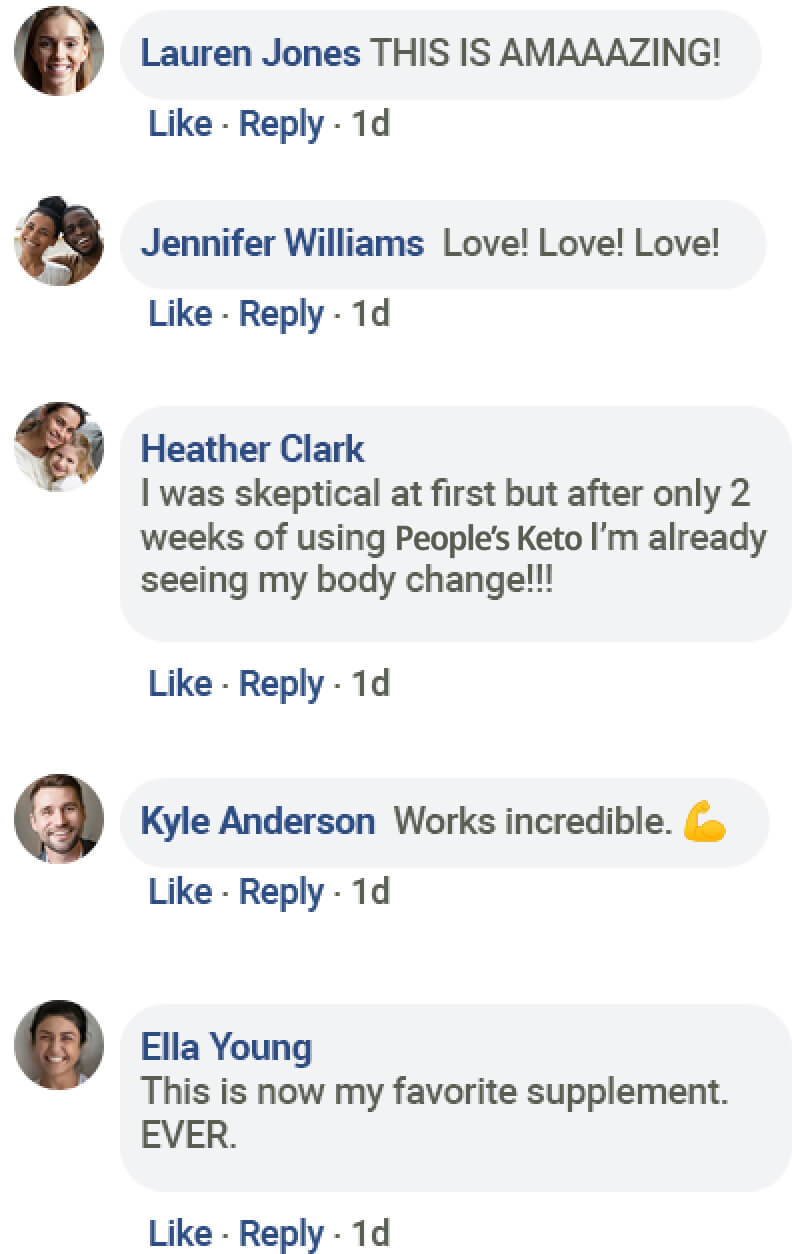Click the flexed bicep emoji

tap(704, 822)
